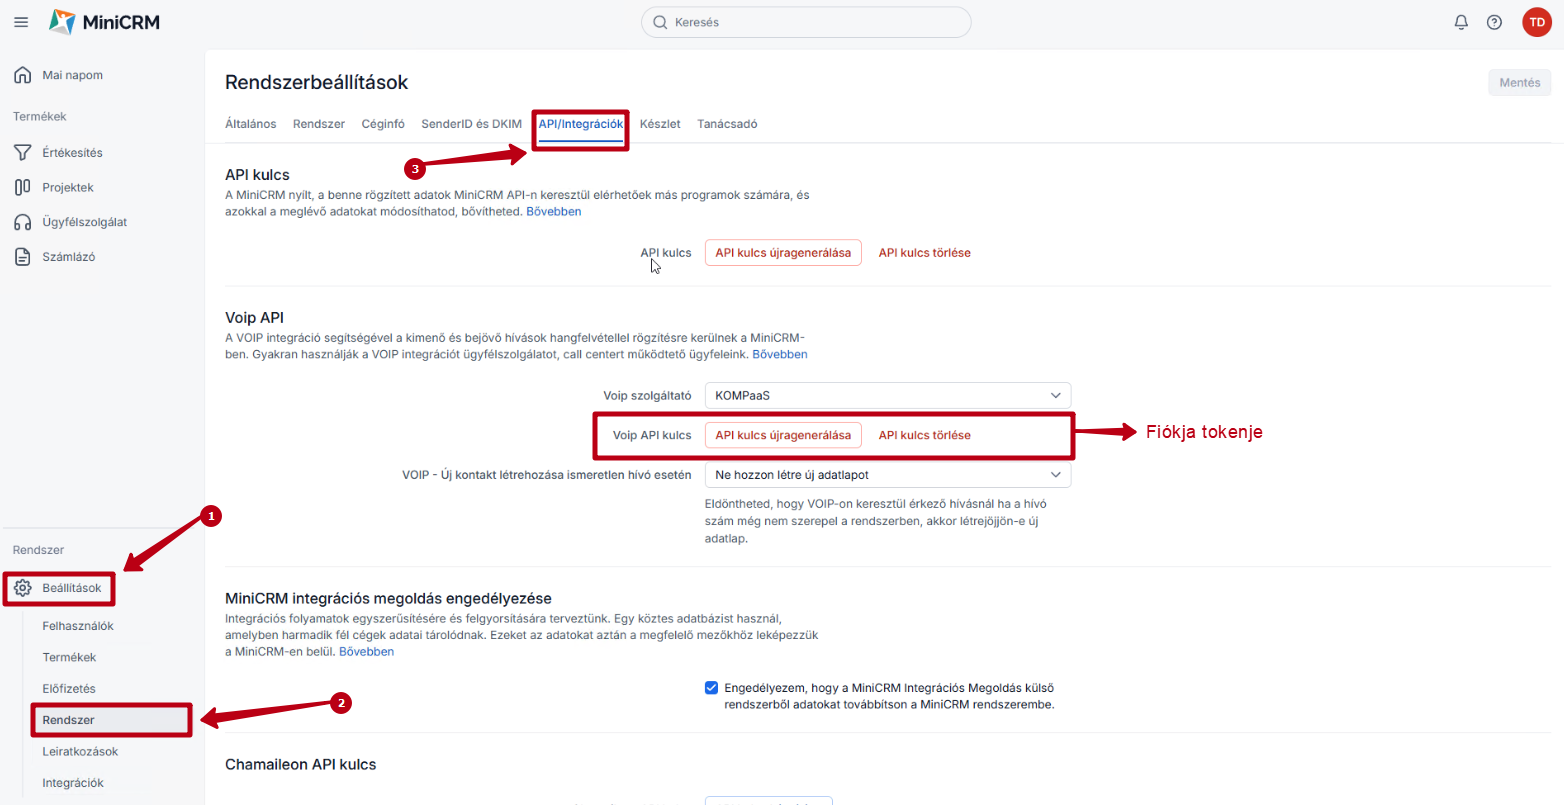Open Beállítások in the sidebar
The image size is (1564, 805).
[72, 588]
